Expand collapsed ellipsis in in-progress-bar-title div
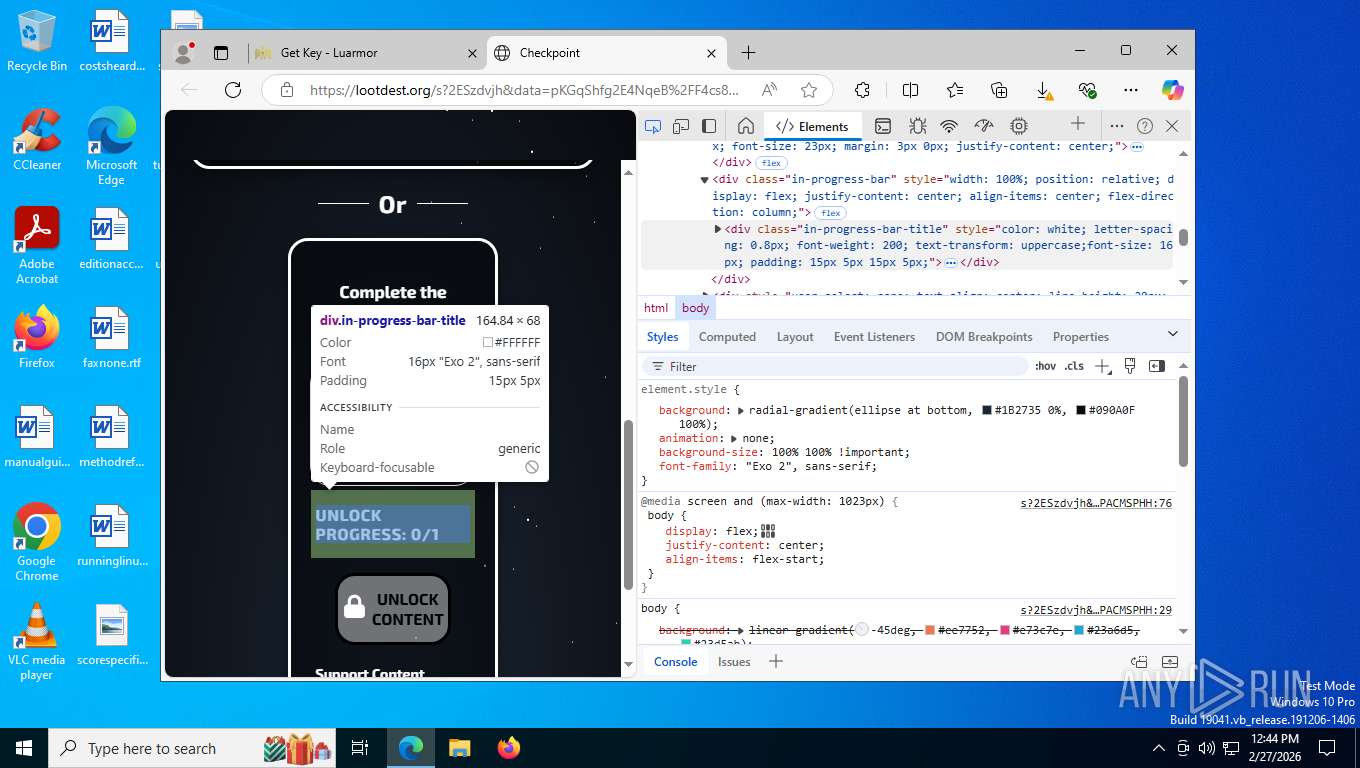1360x768 pixels. coord(950,262)
